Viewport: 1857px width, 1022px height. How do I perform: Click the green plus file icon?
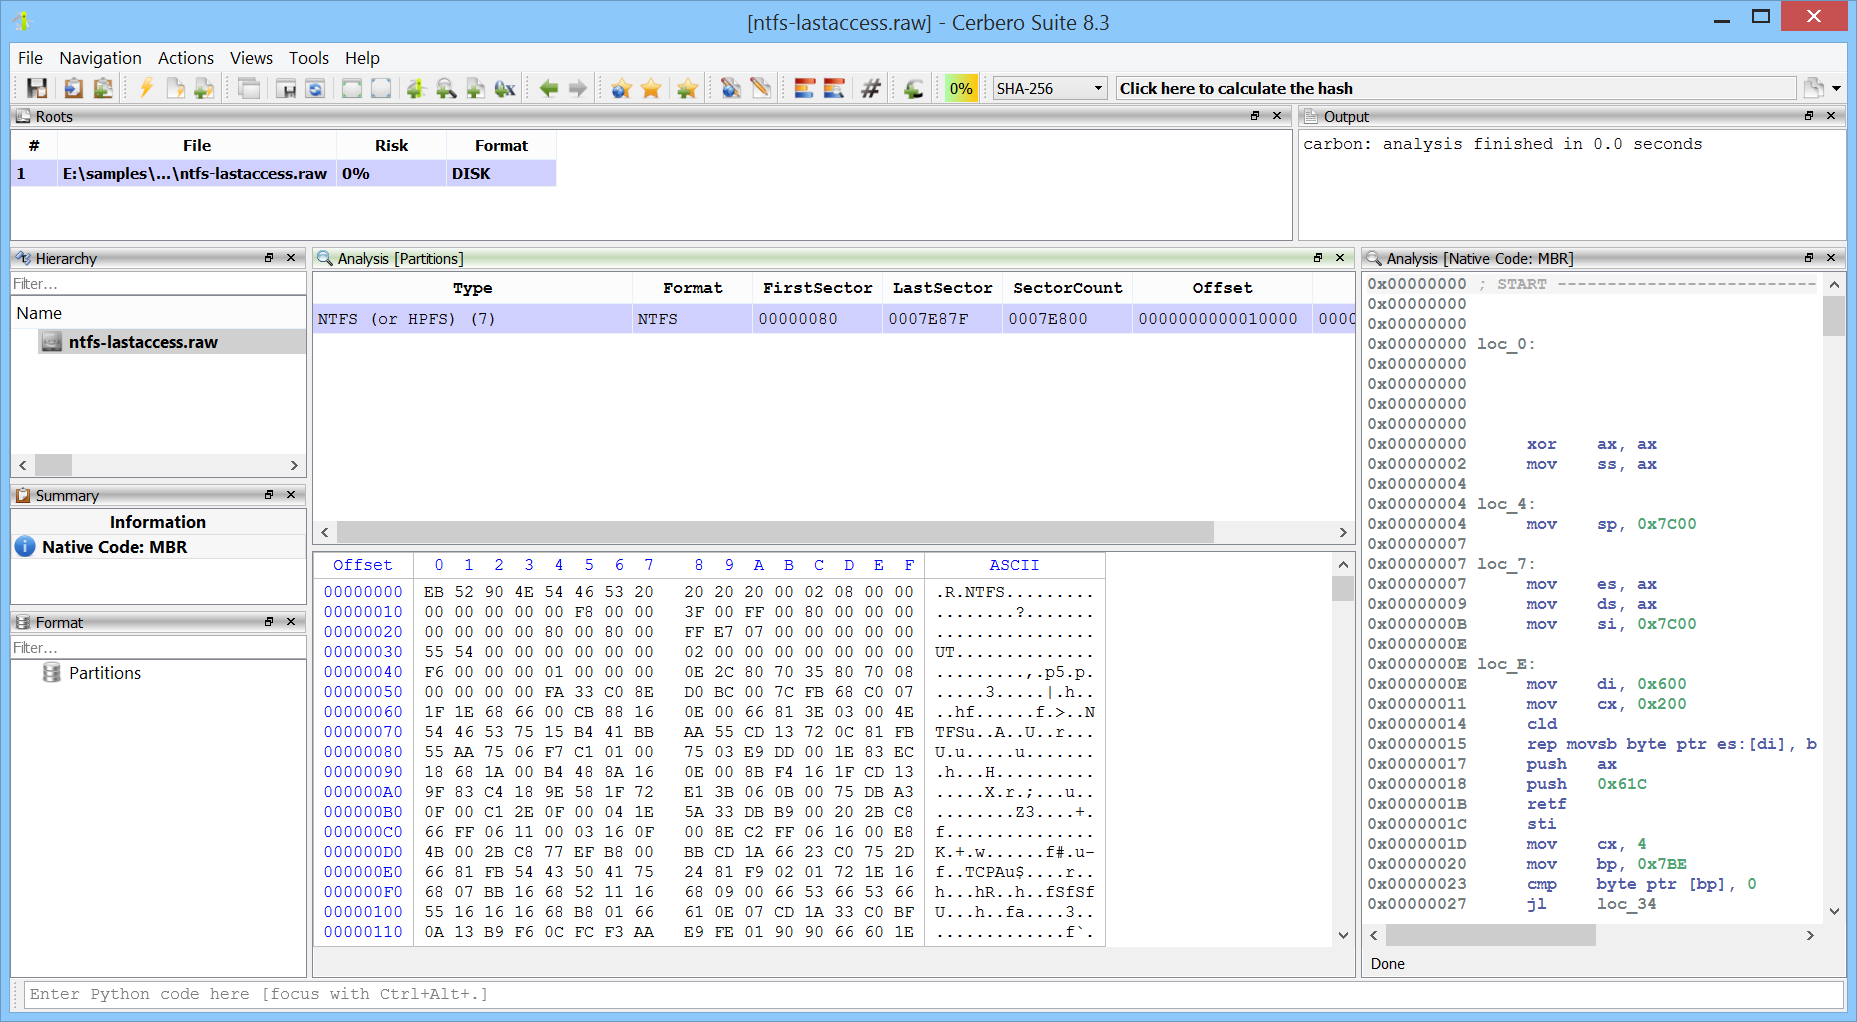click(x=475, y=88)
